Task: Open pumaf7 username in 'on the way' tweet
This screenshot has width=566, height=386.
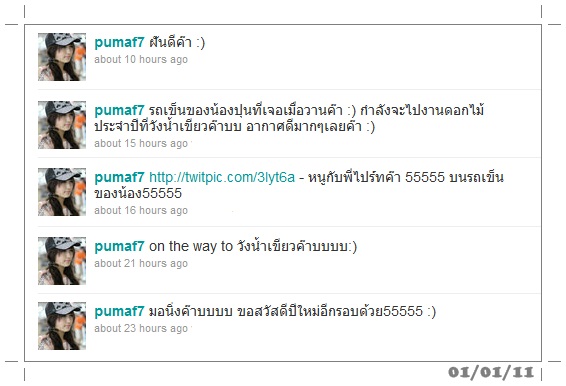Action: (x=119, y=247)
